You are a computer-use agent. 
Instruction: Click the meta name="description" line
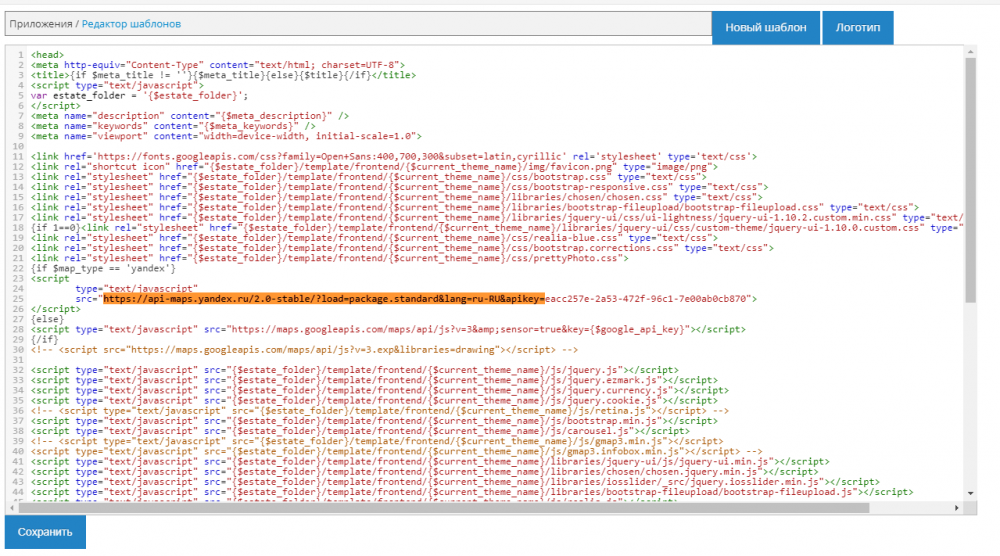pos(189,116)
